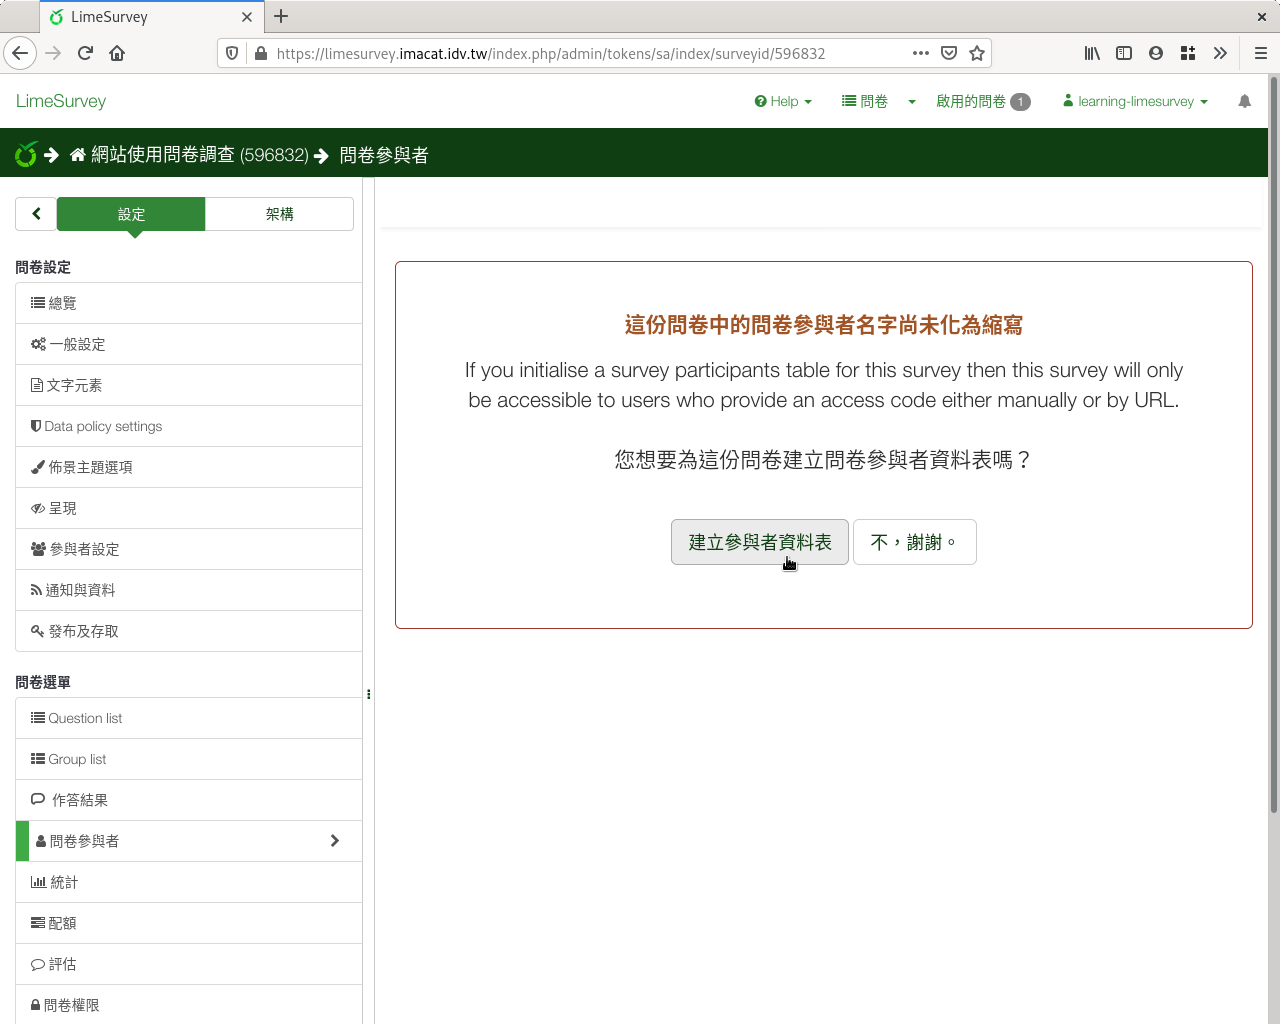
Task: Open 發布及存取 publication and access
Action: 189,631
